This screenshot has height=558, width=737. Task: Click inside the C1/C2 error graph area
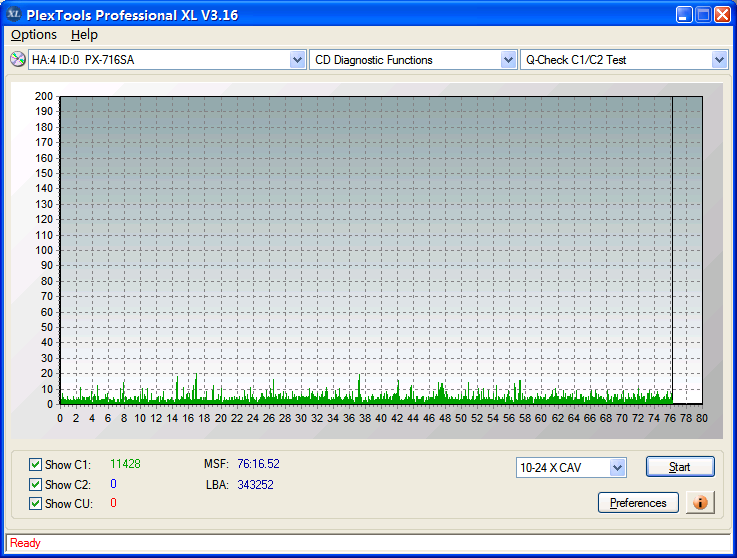pyautogui.click(x=360, y=250)
